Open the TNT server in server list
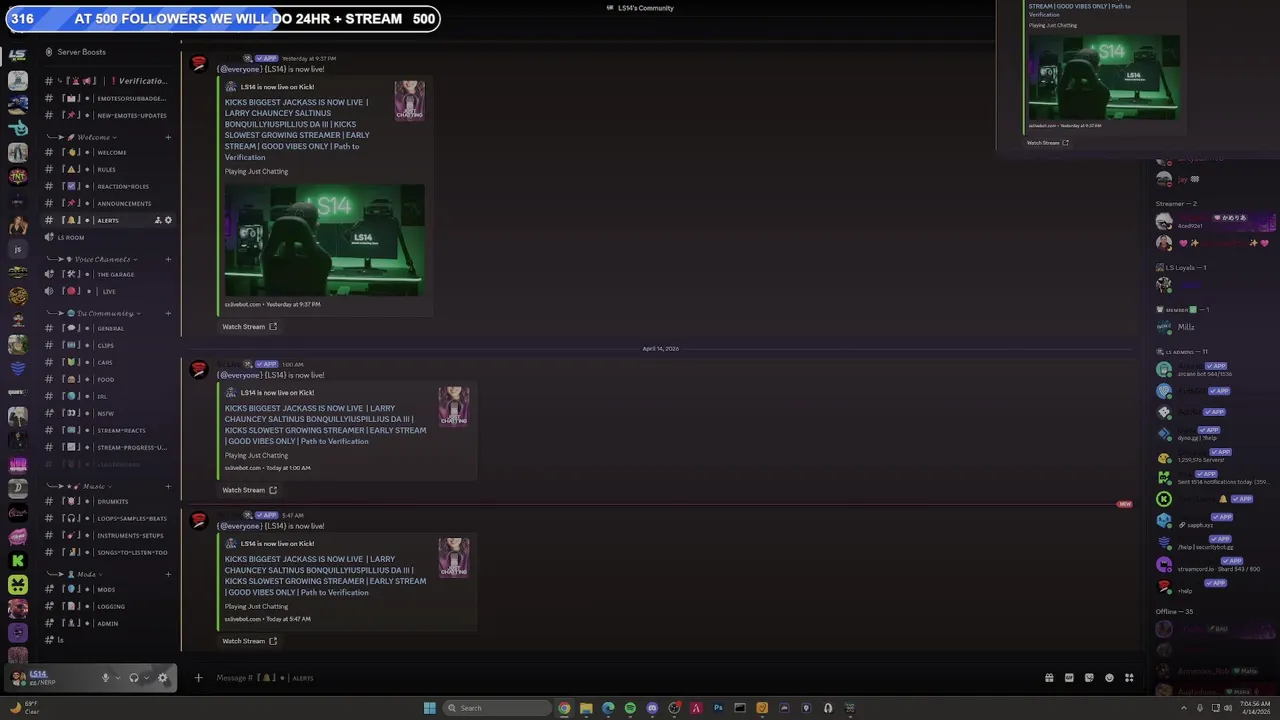This screenshot has width=1280, height=720. (18, 177)
